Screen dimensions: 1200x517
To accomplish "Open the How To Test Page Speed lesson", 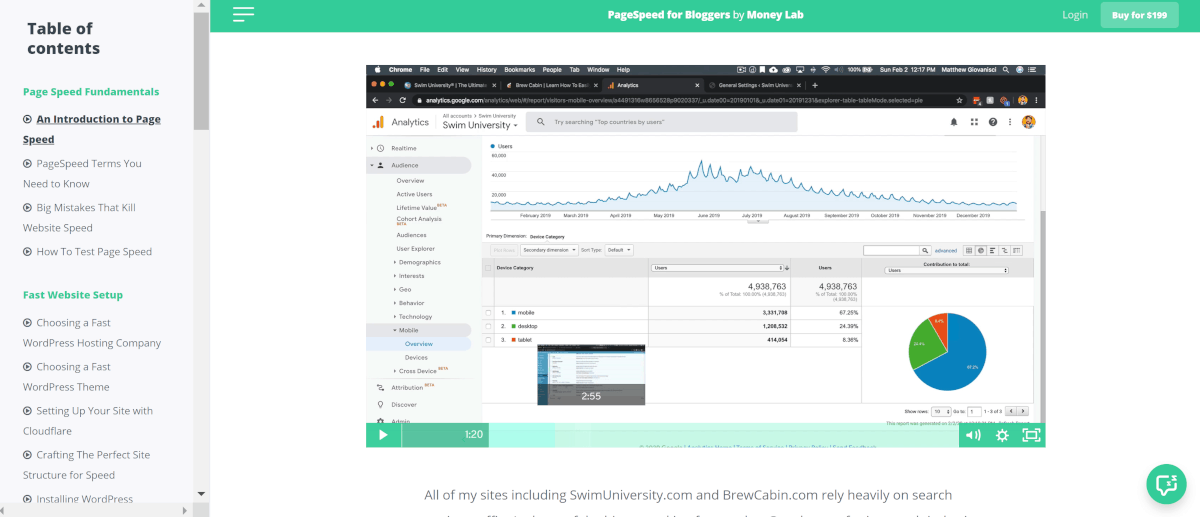I will 87,252.
